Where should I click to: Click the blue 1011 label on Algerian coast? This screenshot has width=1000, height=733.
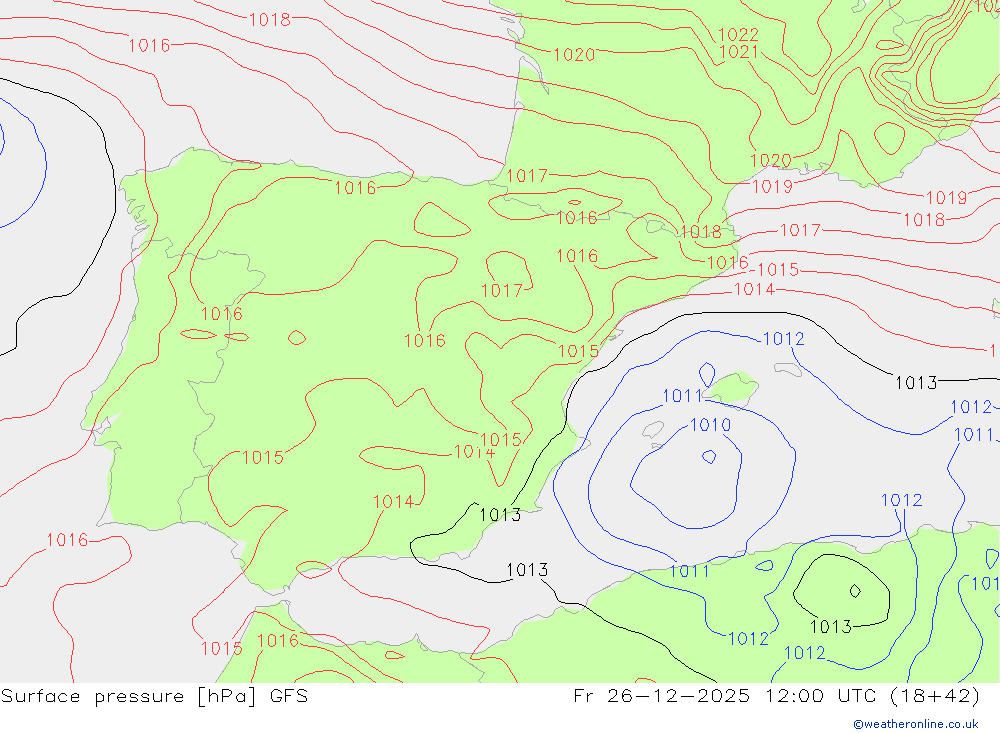click(x=689, y=571)
